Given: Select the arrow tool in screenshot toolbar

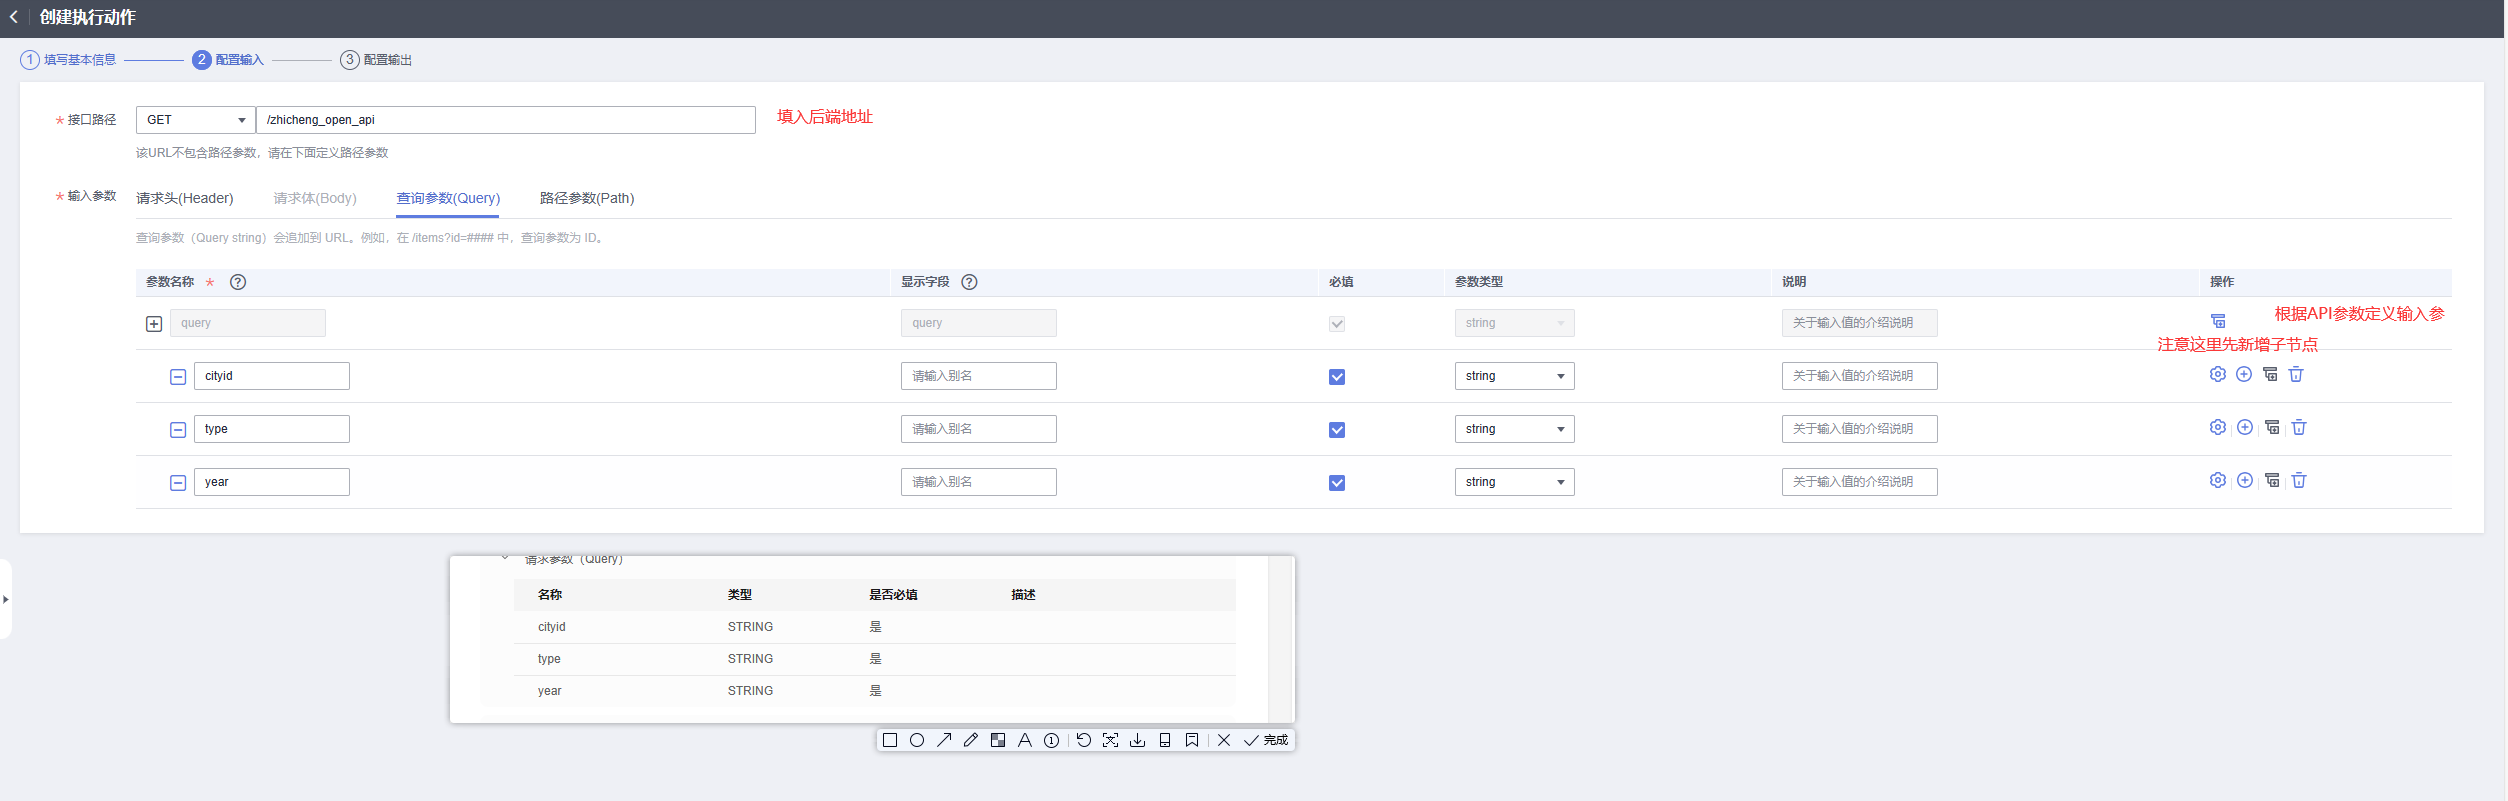Looking at the screenshot, I should point(944,740).
